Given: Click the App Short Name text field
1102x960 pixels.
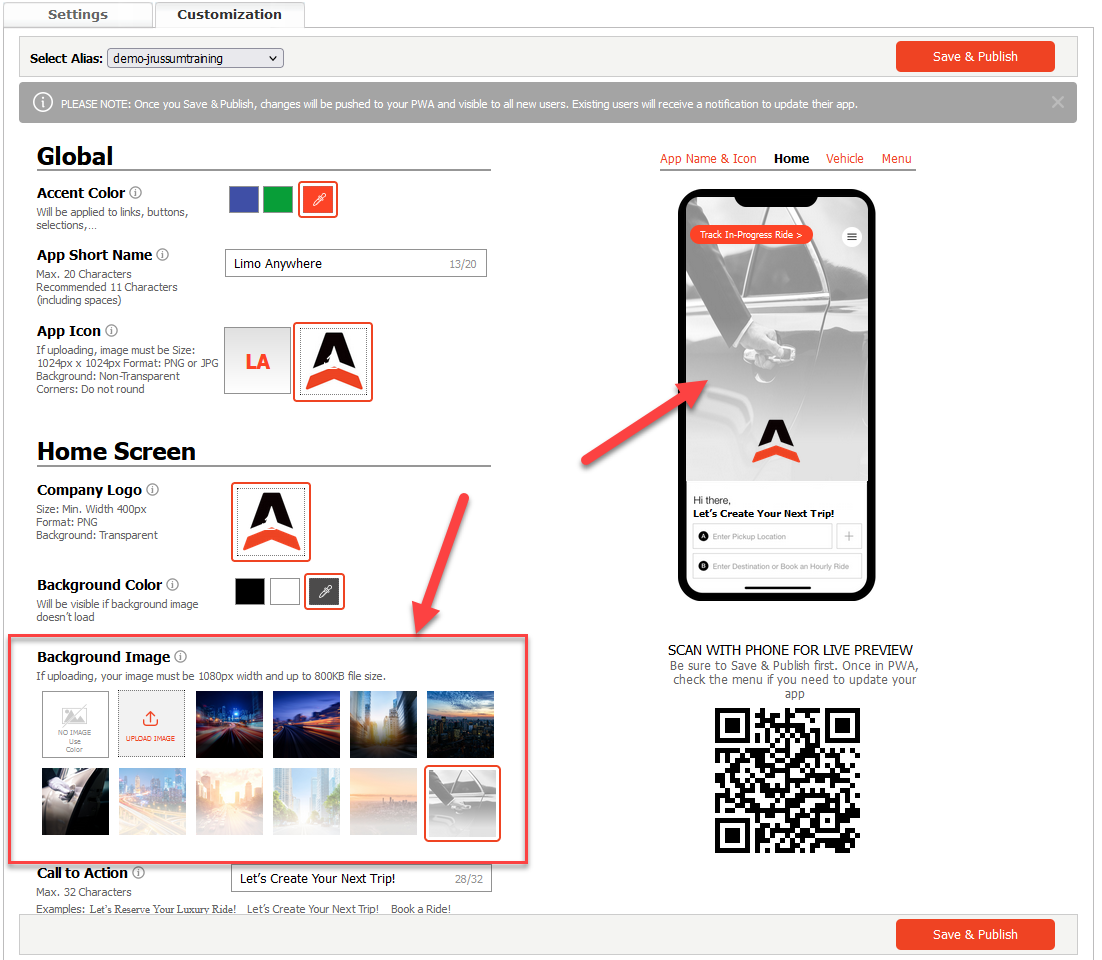Looking at the screenshot, I should coord(340,264).
